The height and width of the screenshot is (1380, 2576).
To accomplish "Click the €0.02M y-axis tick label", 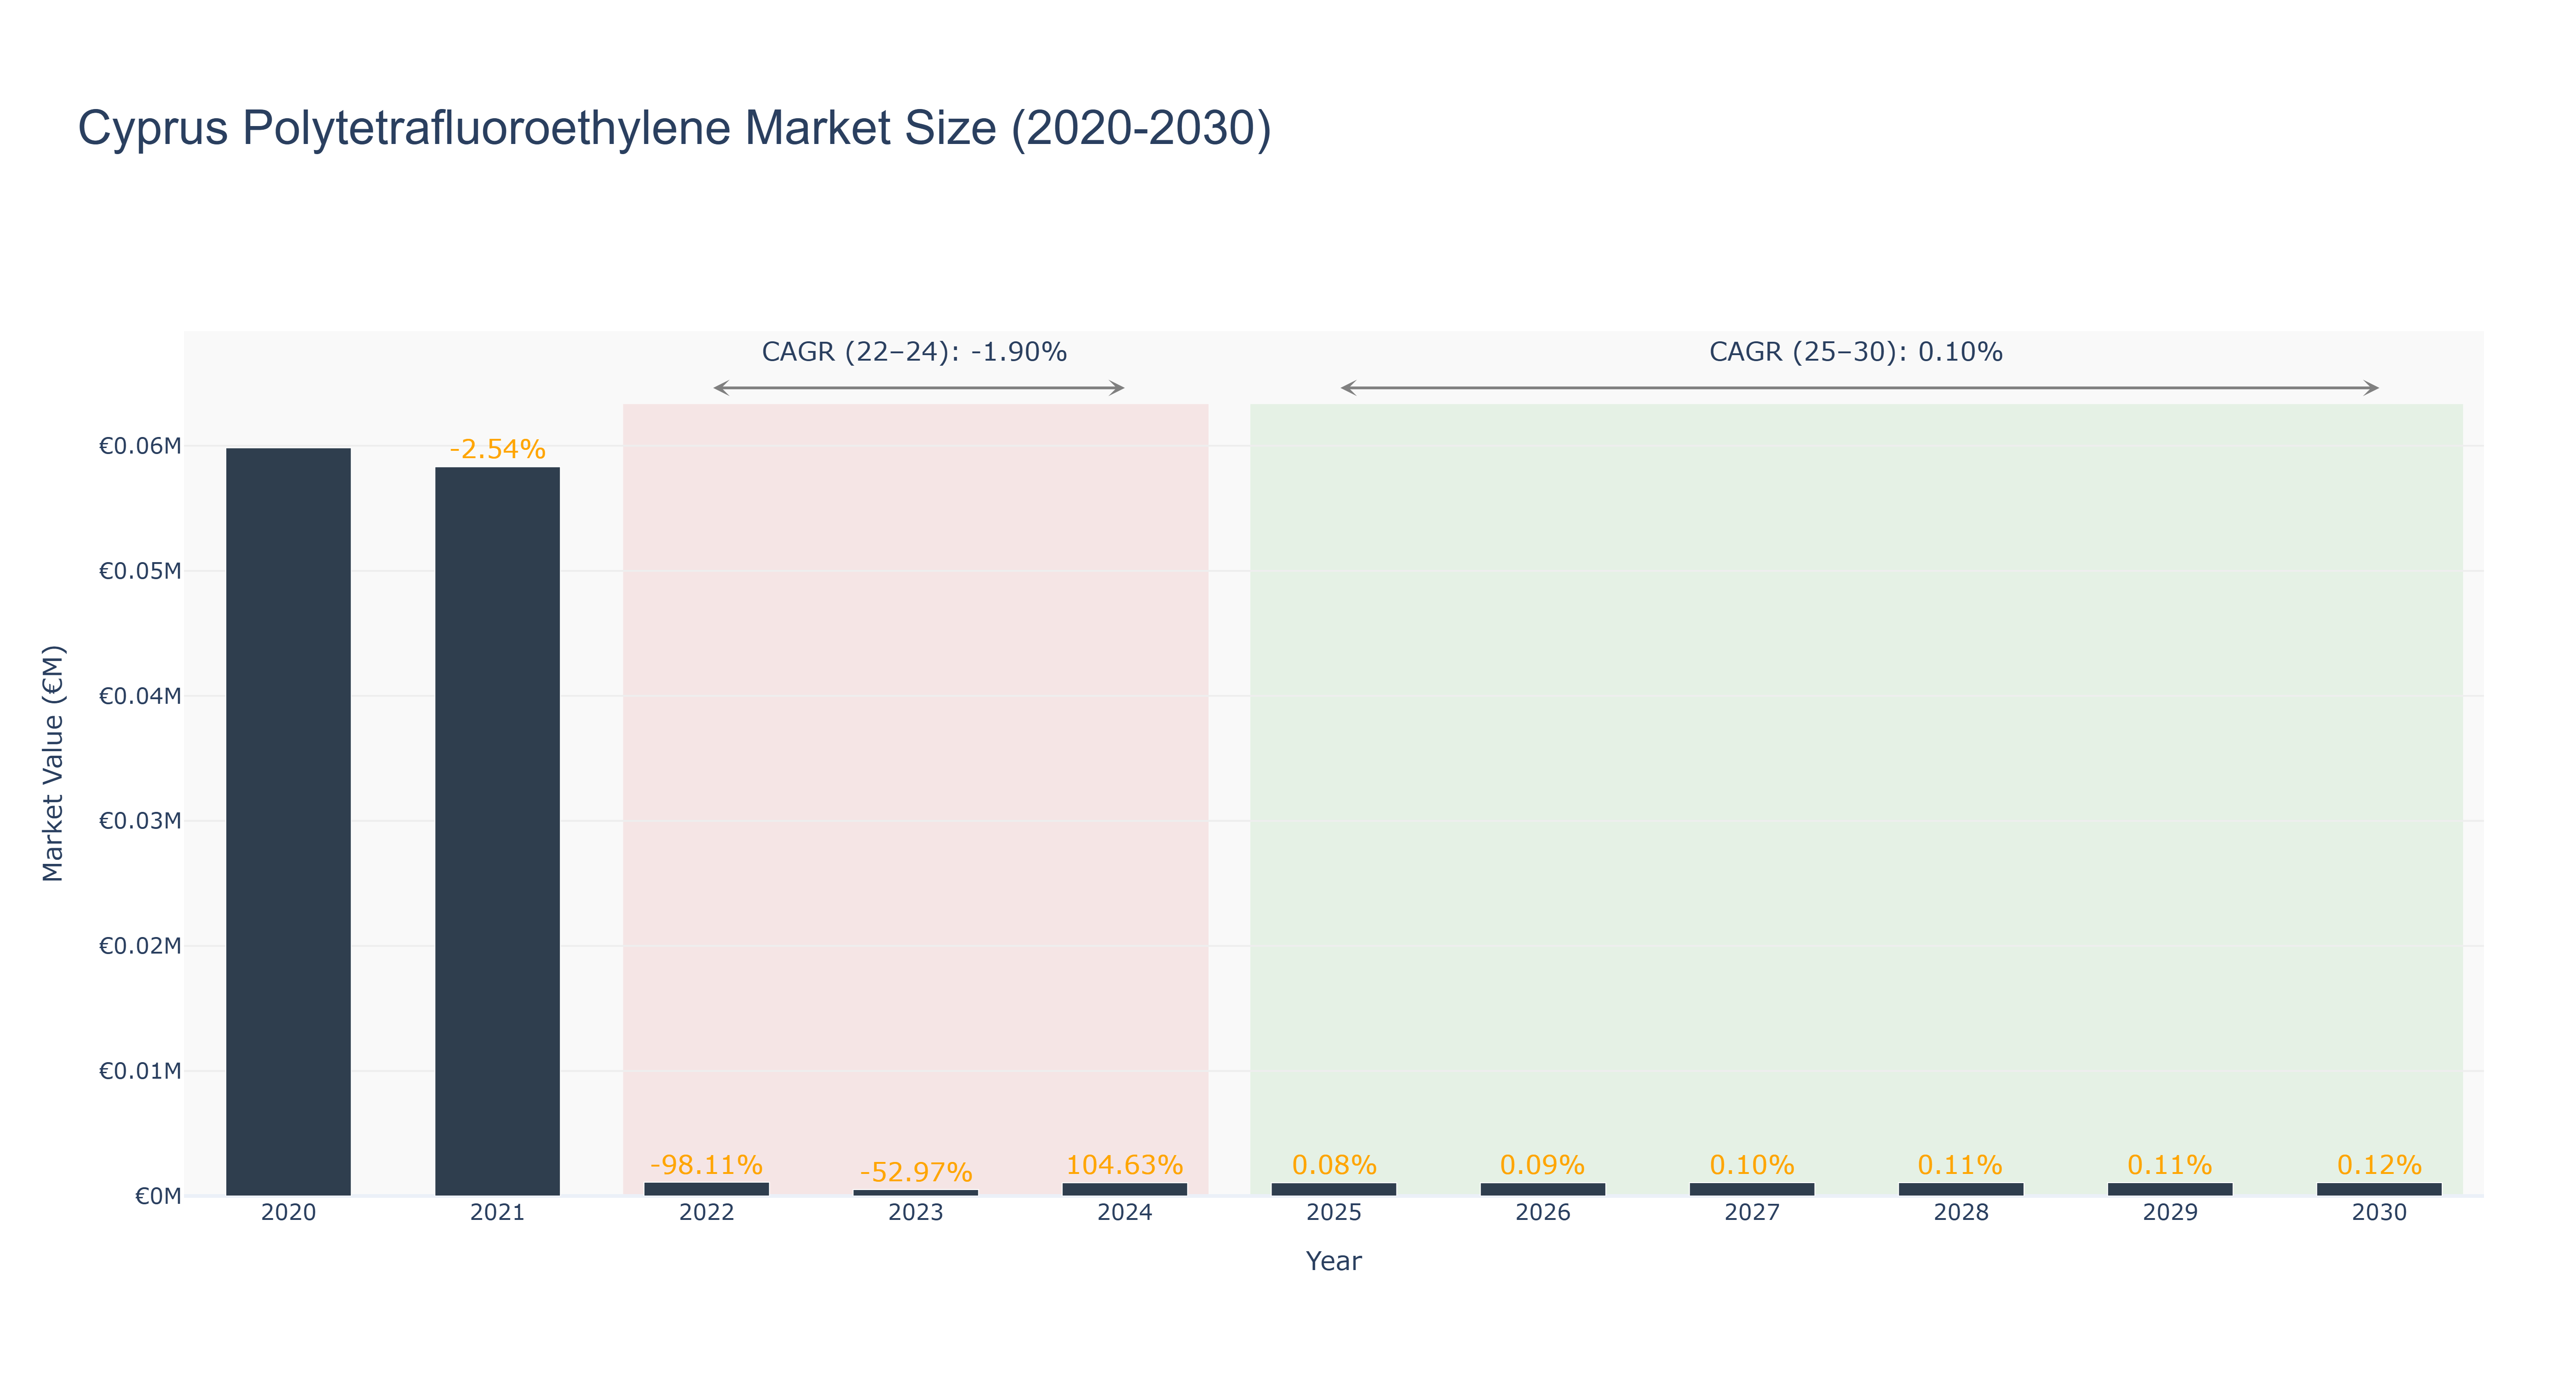I will pyautogui.click(x=140, y=946).
